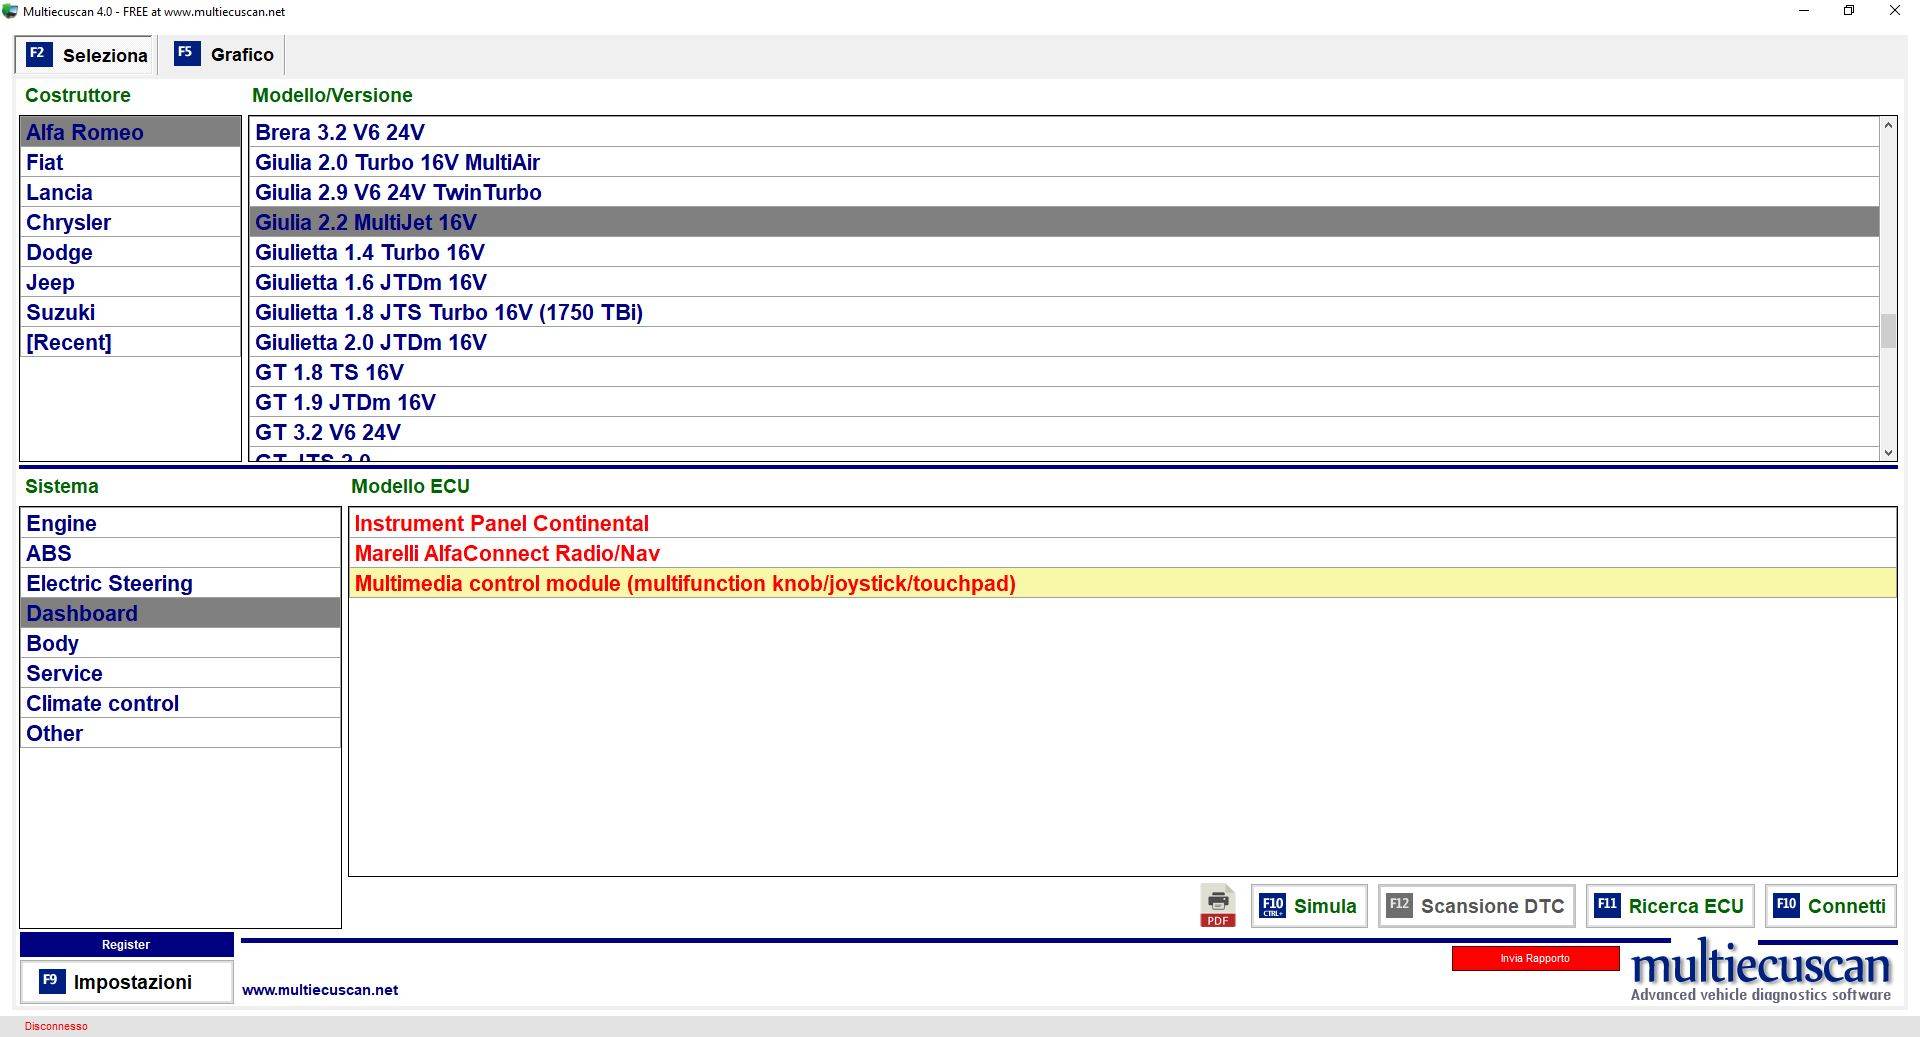Connect using the Connetti button

tap(1830, 906)
